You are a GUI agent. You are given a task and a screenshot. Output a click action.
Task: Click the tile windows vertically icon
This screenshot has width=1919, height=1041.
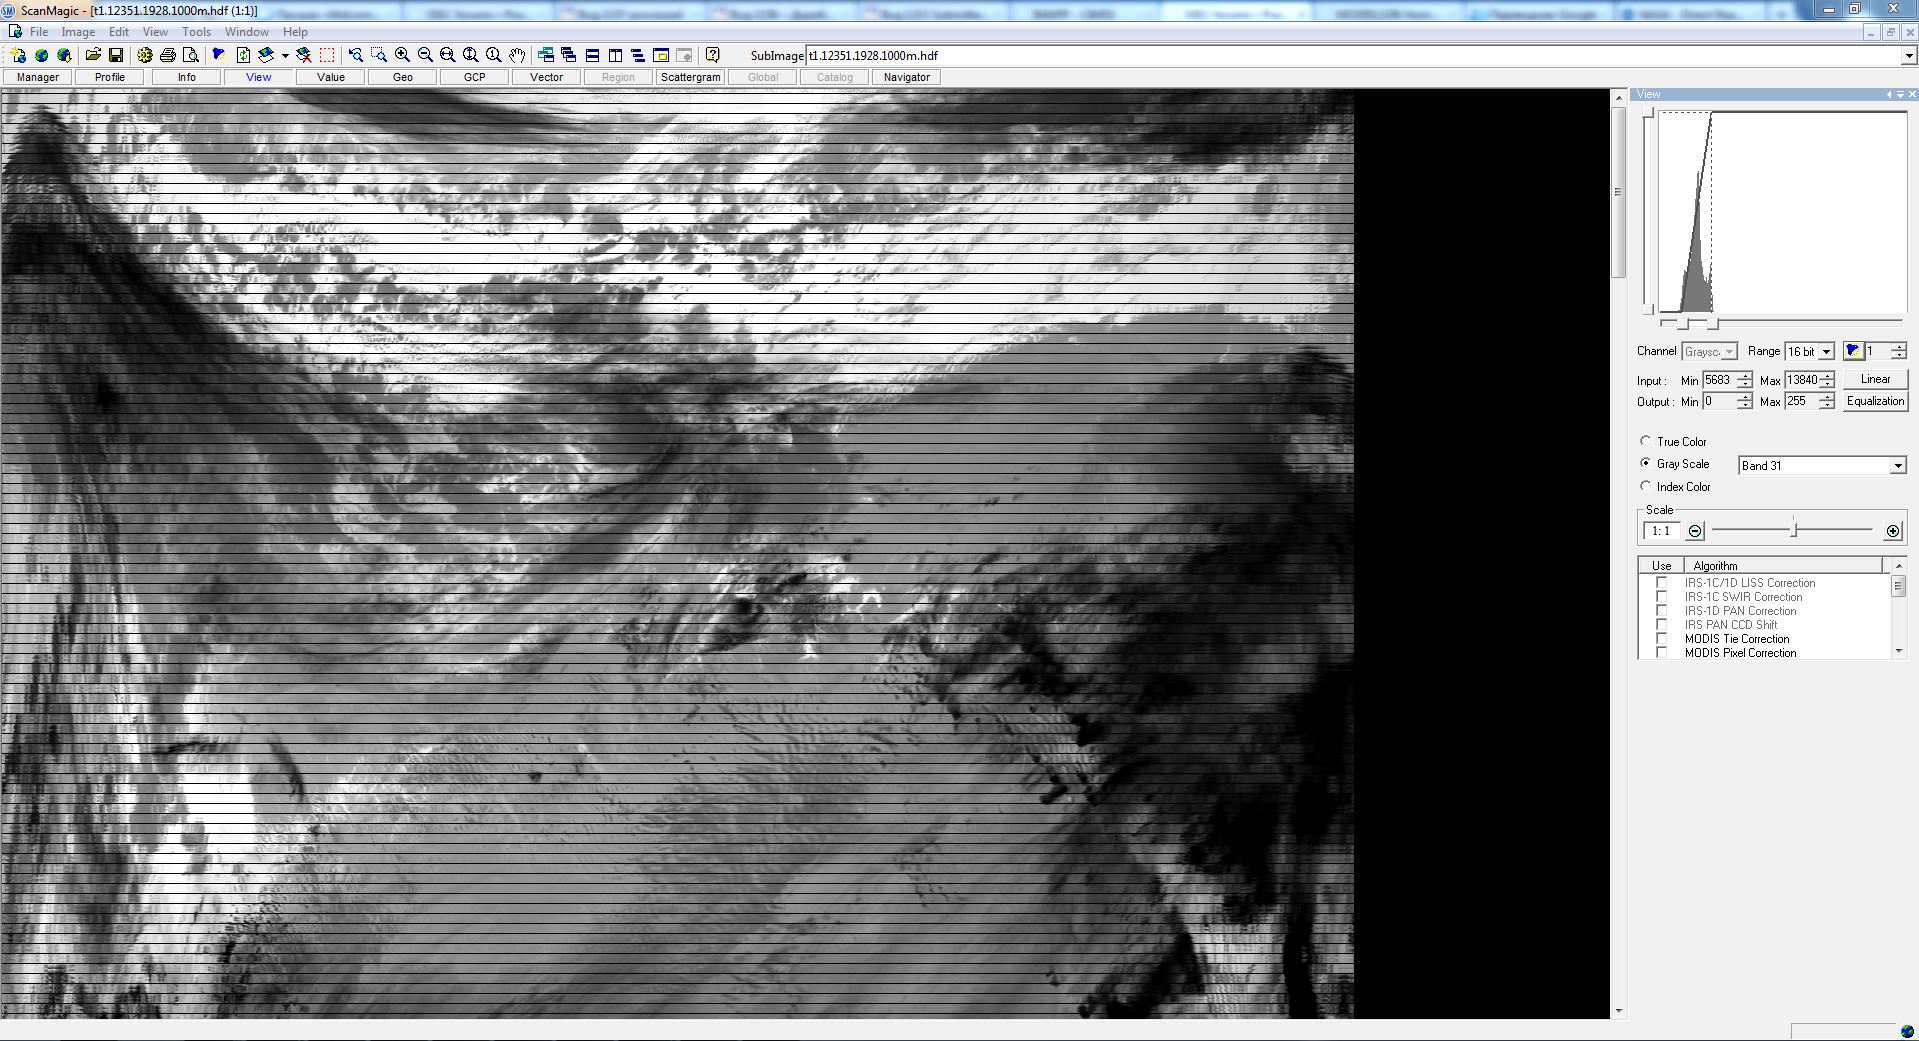click(x=615, y=55)
